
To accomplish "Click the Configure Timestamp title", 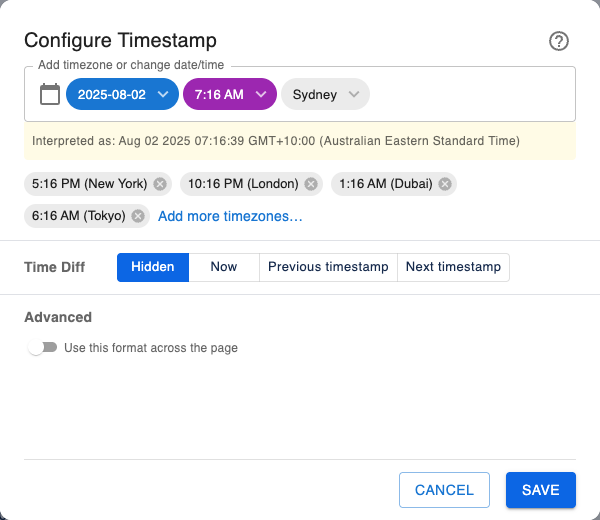I will pyautogui.click(x=121, y=41).
